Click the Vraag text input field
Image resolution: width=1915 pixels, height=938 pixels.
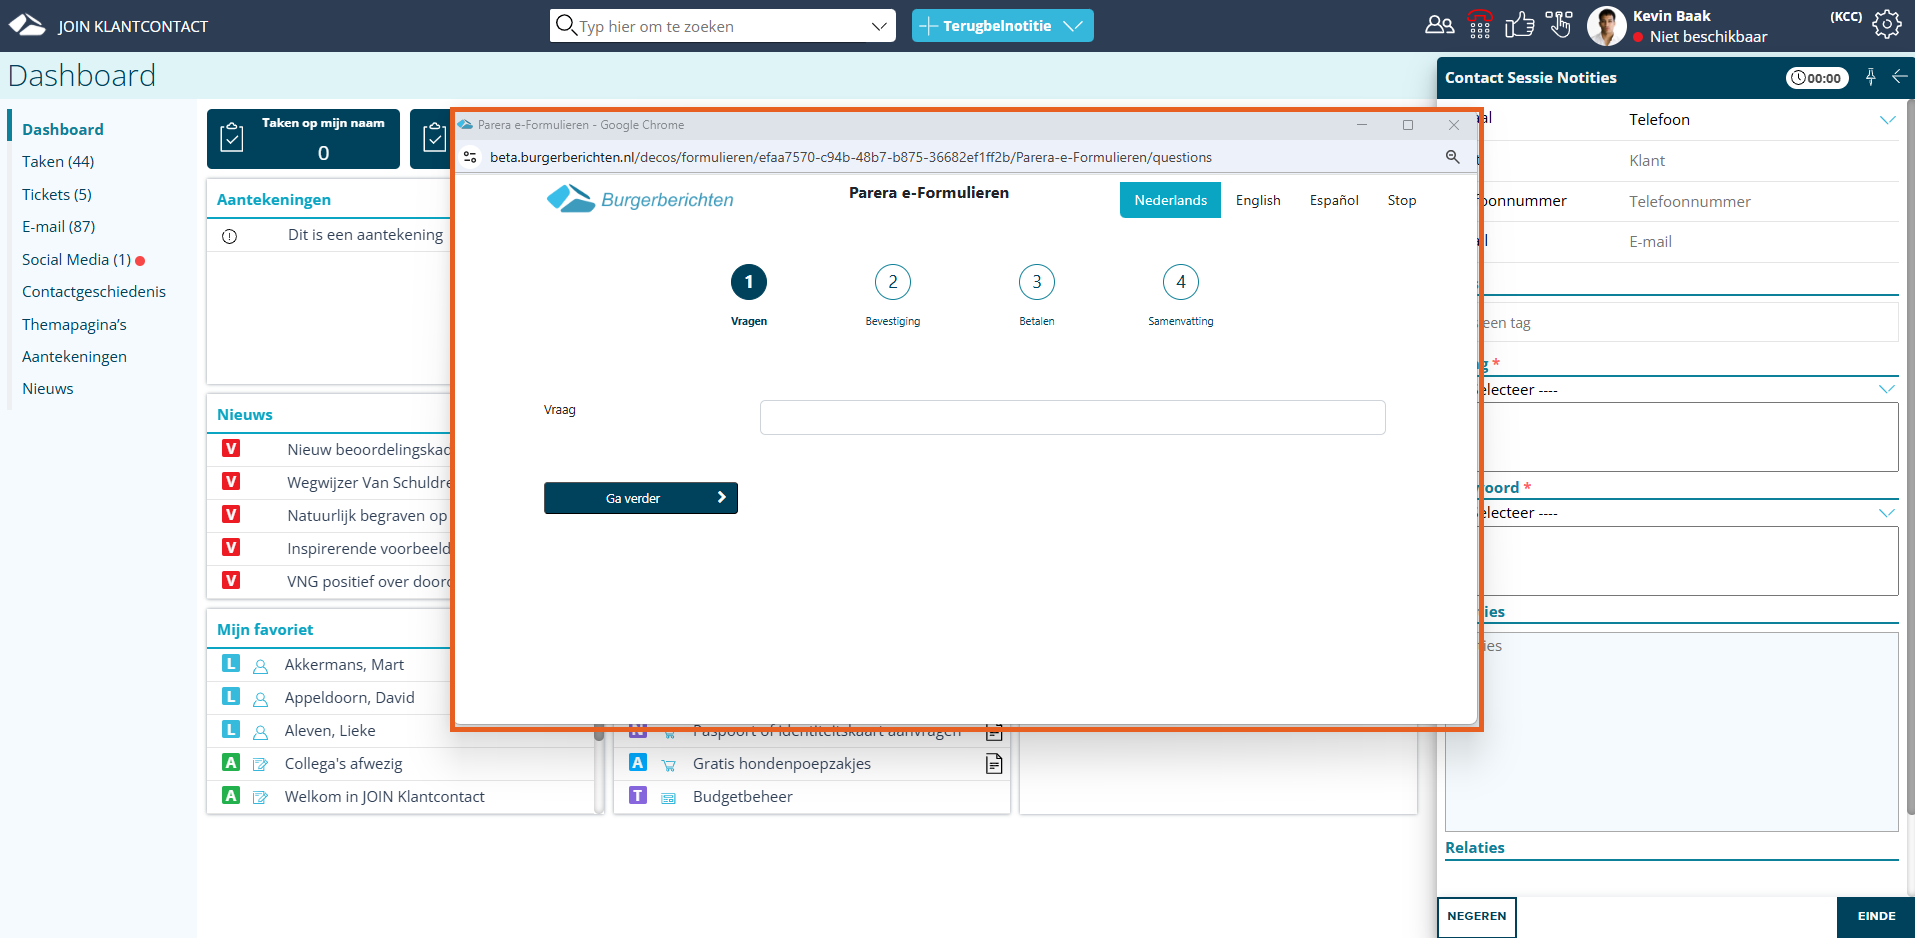(1072, 418)
